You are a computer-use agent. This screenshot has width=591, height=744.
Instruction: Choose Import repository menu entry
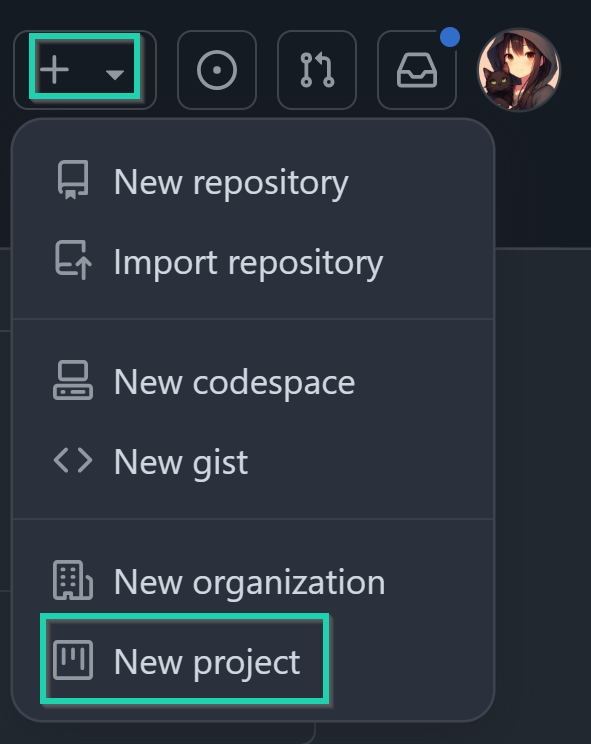click(253, 262)
